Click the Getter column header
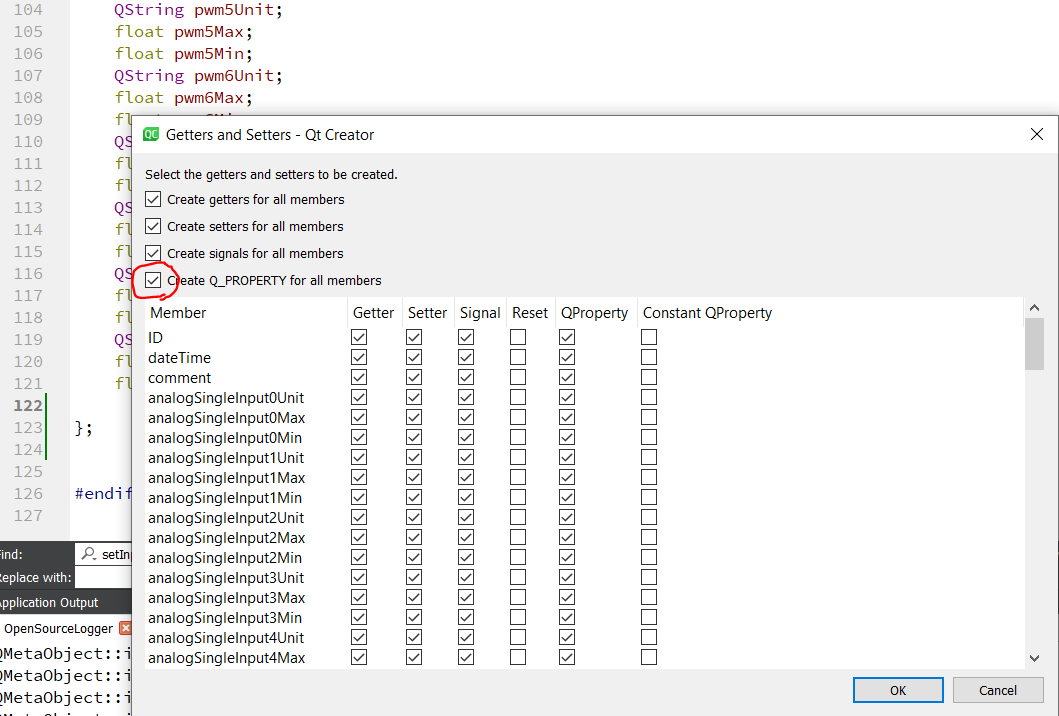 (374, 313)
